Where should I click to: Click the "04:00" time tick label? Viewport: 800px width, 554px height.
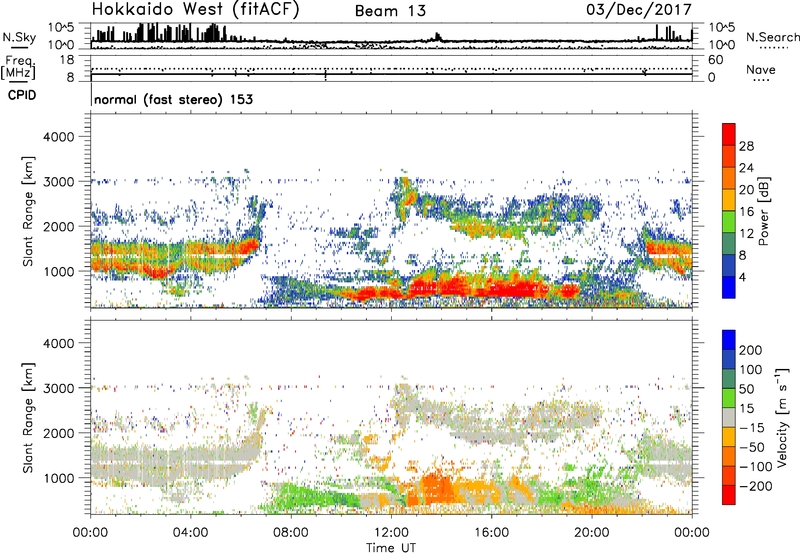190,533
